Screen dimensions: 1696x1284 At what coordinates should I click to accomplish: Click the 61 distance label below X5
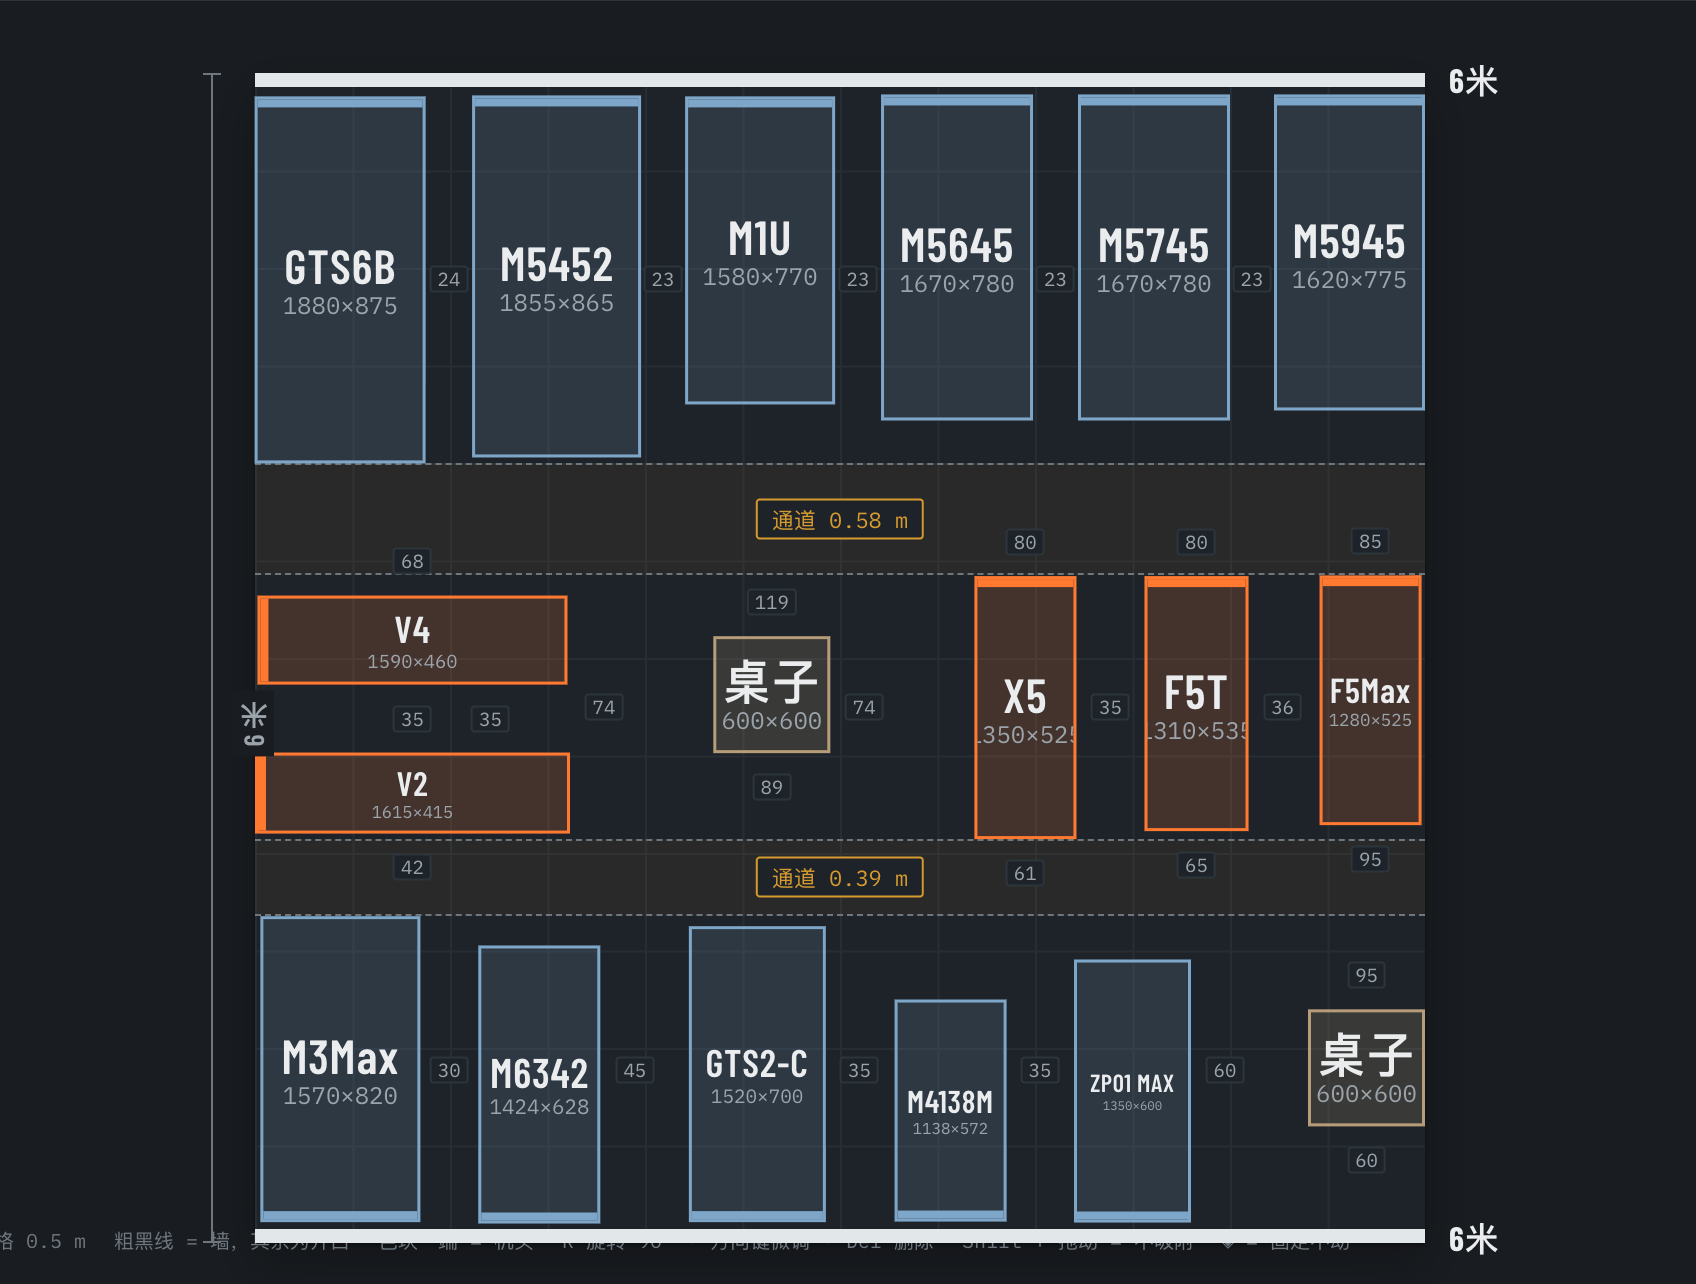pos(1025,873)
